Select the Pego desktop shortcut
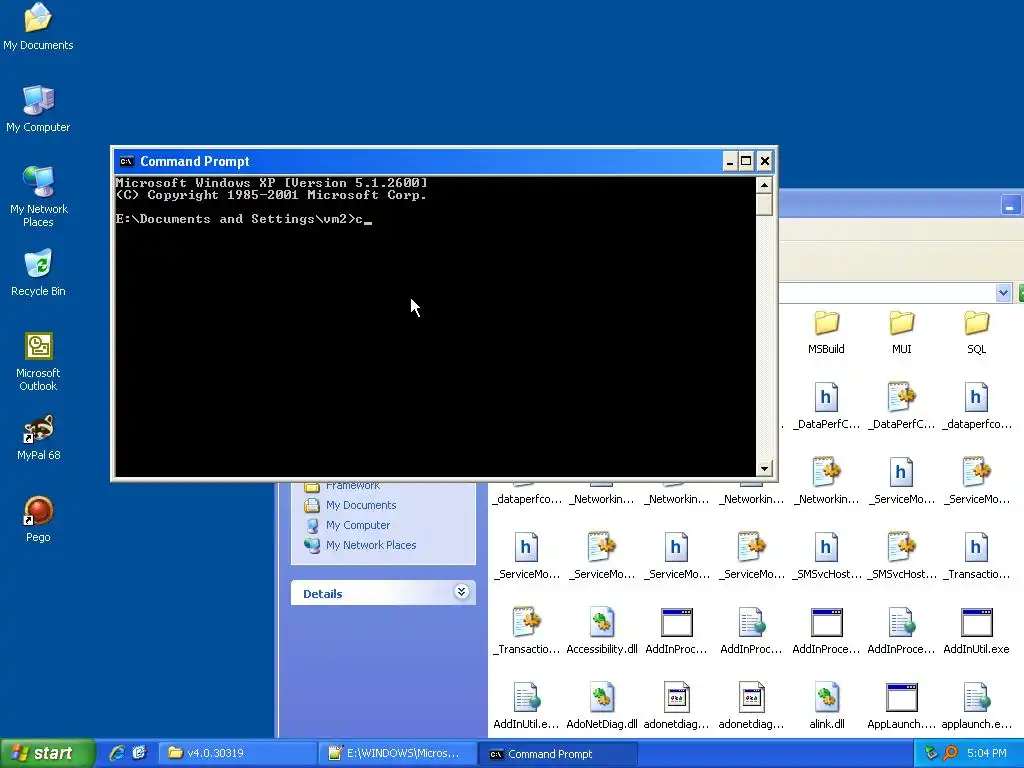Image resolution: width=1024 pixels, height=768 pixels. [38, 519]
